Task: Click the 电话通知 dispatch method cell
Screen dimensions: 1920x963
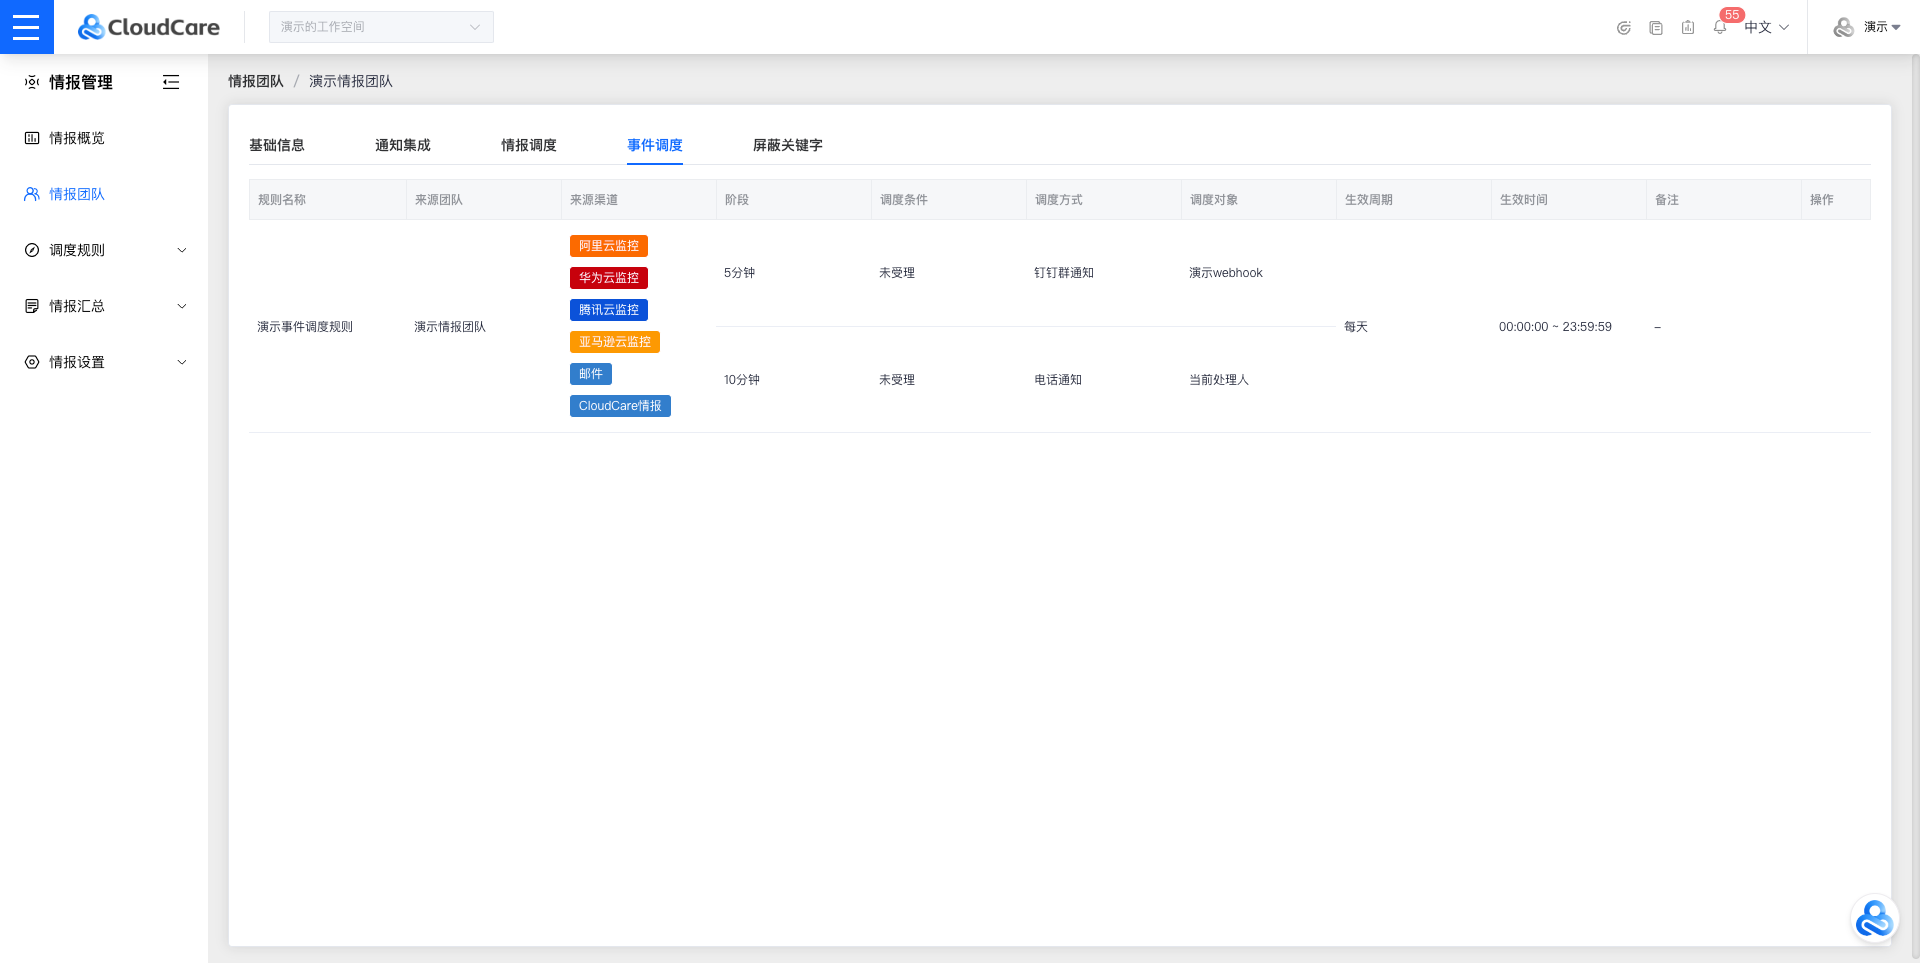Action: (1058, 380)
